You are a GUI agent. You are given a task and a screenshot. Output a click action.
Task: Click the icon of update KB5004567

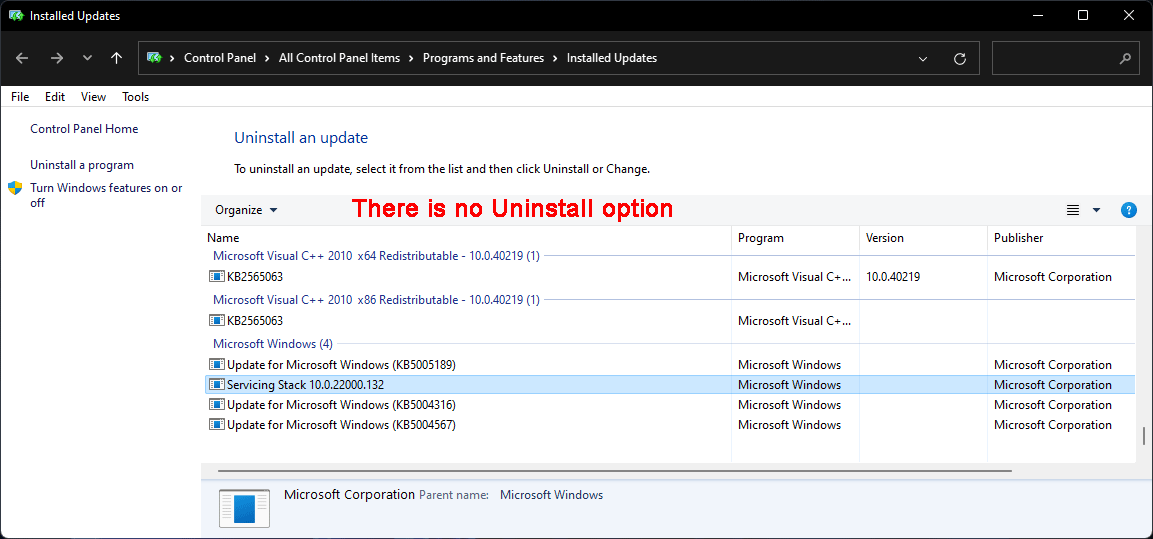point(216,424)
